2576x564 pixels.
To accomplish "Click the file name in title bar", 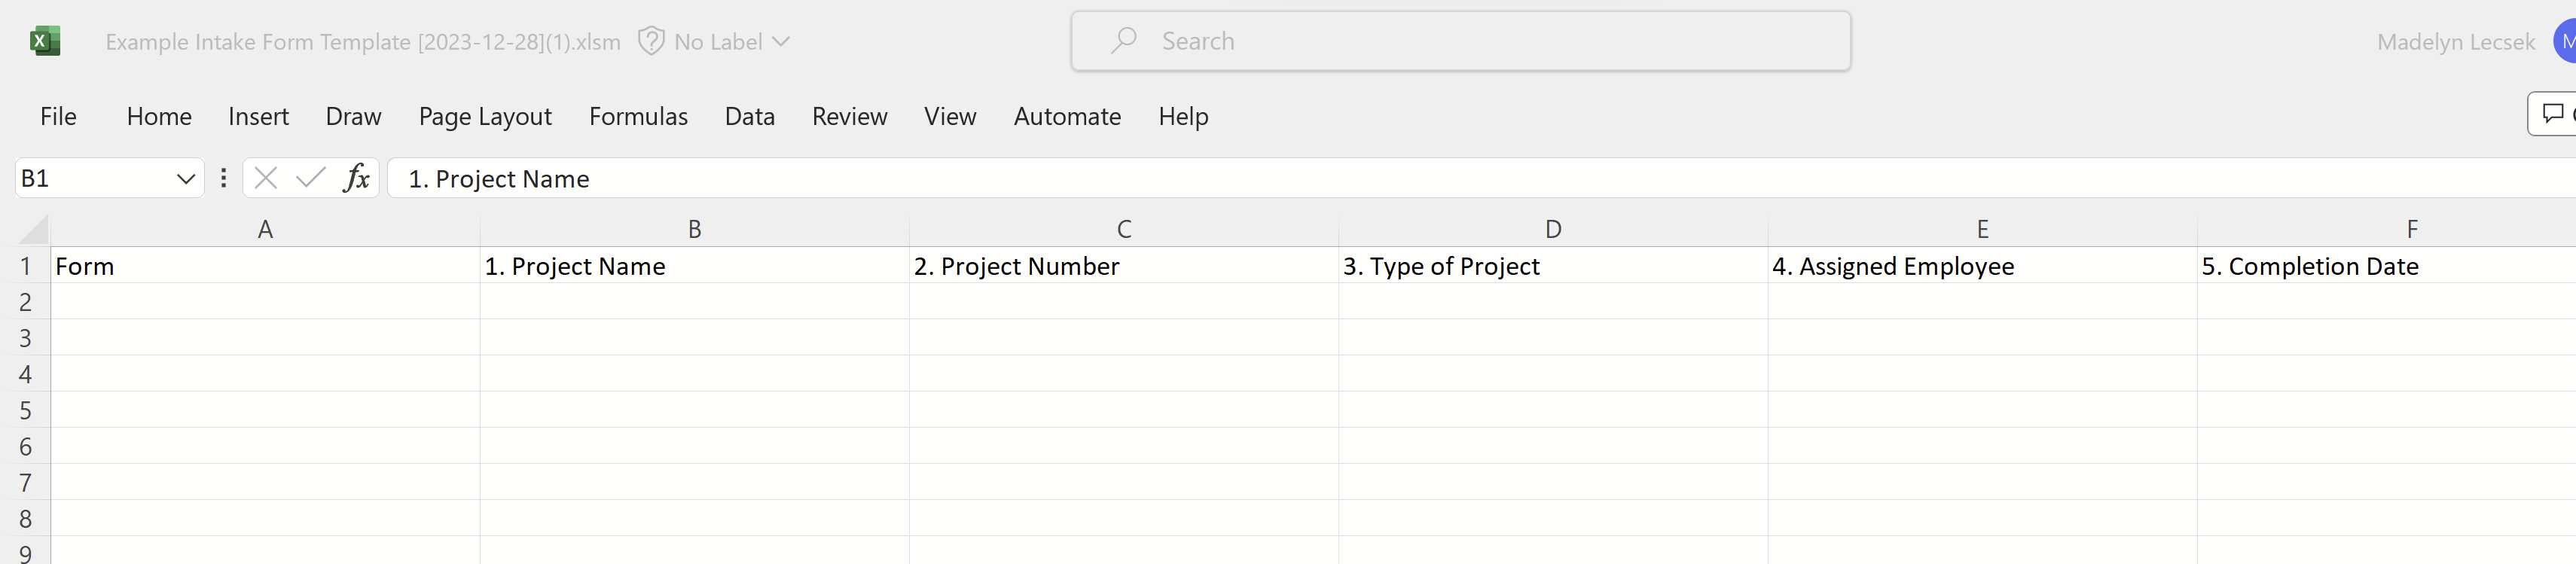I will click(x=363, y=42).
